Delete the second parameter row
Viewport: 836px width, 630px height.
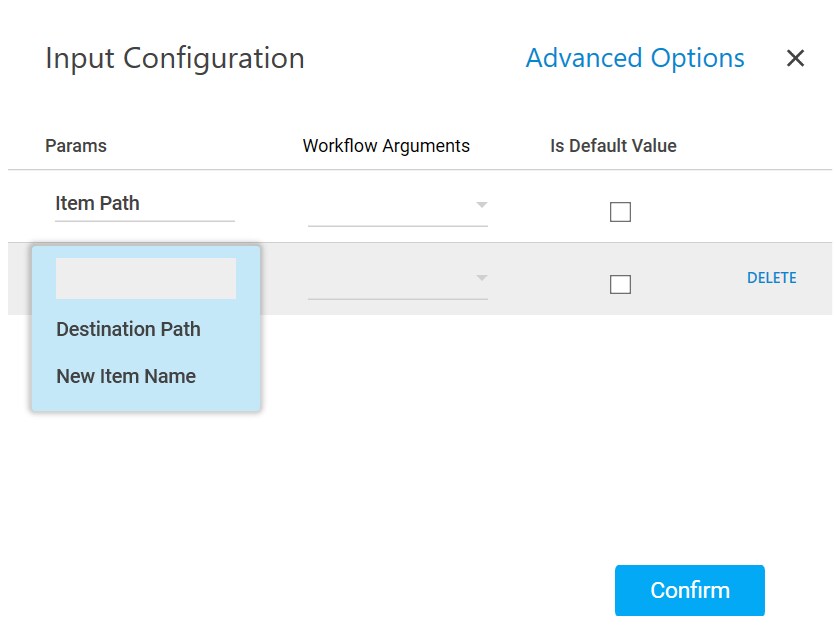[x=771, y=278]
